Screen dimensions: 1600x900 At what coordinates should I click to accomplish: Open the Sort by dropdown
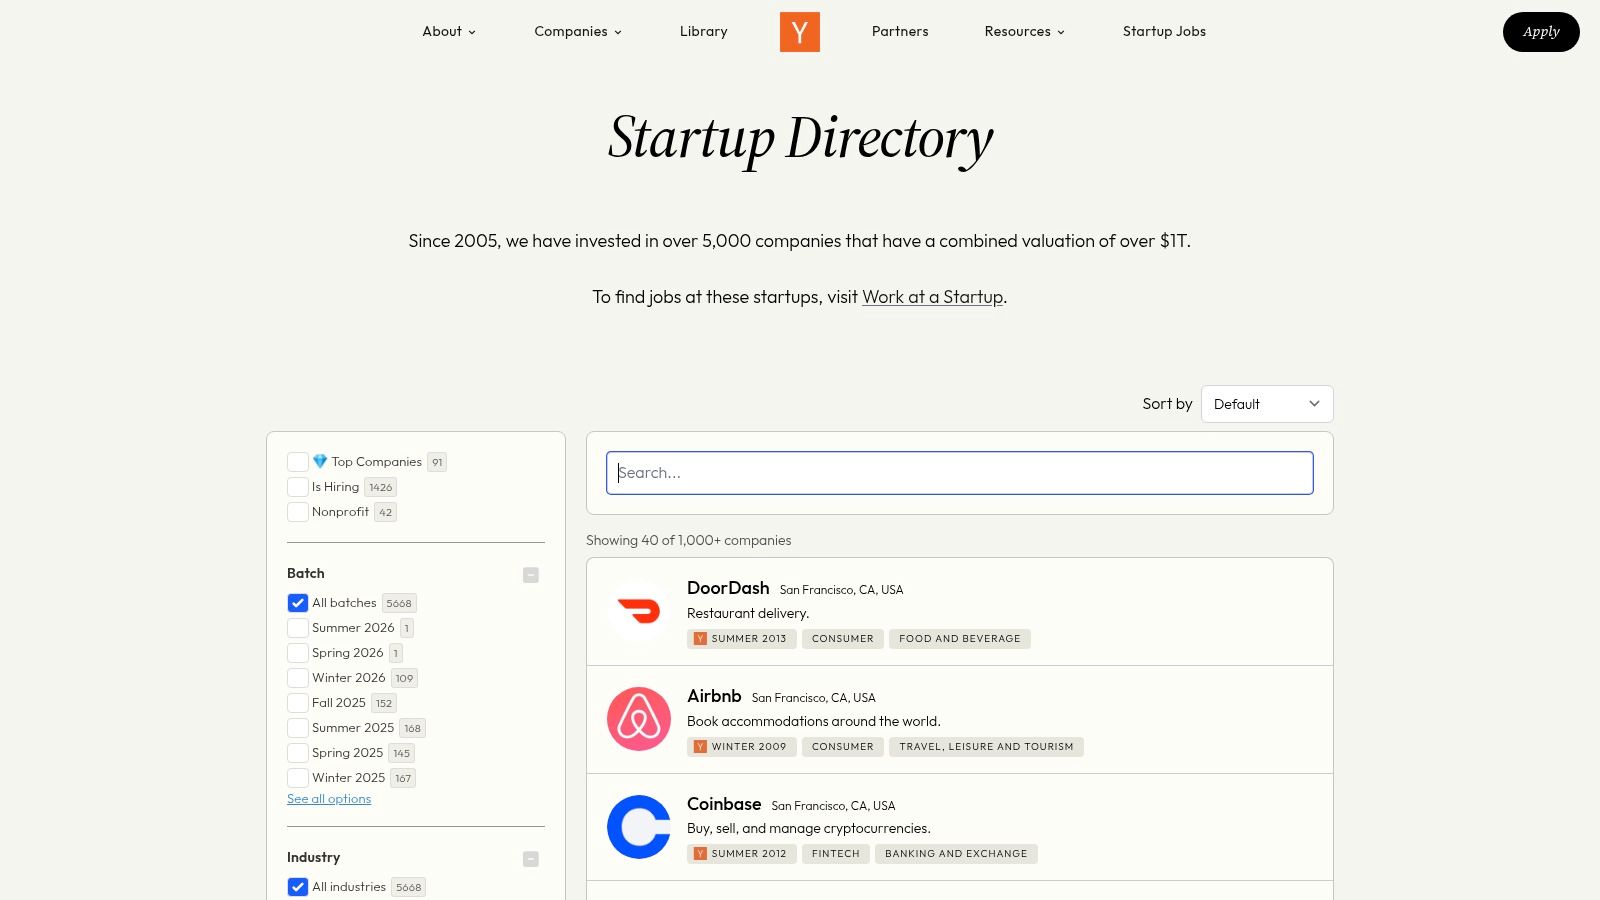[x=1266, y=404]
